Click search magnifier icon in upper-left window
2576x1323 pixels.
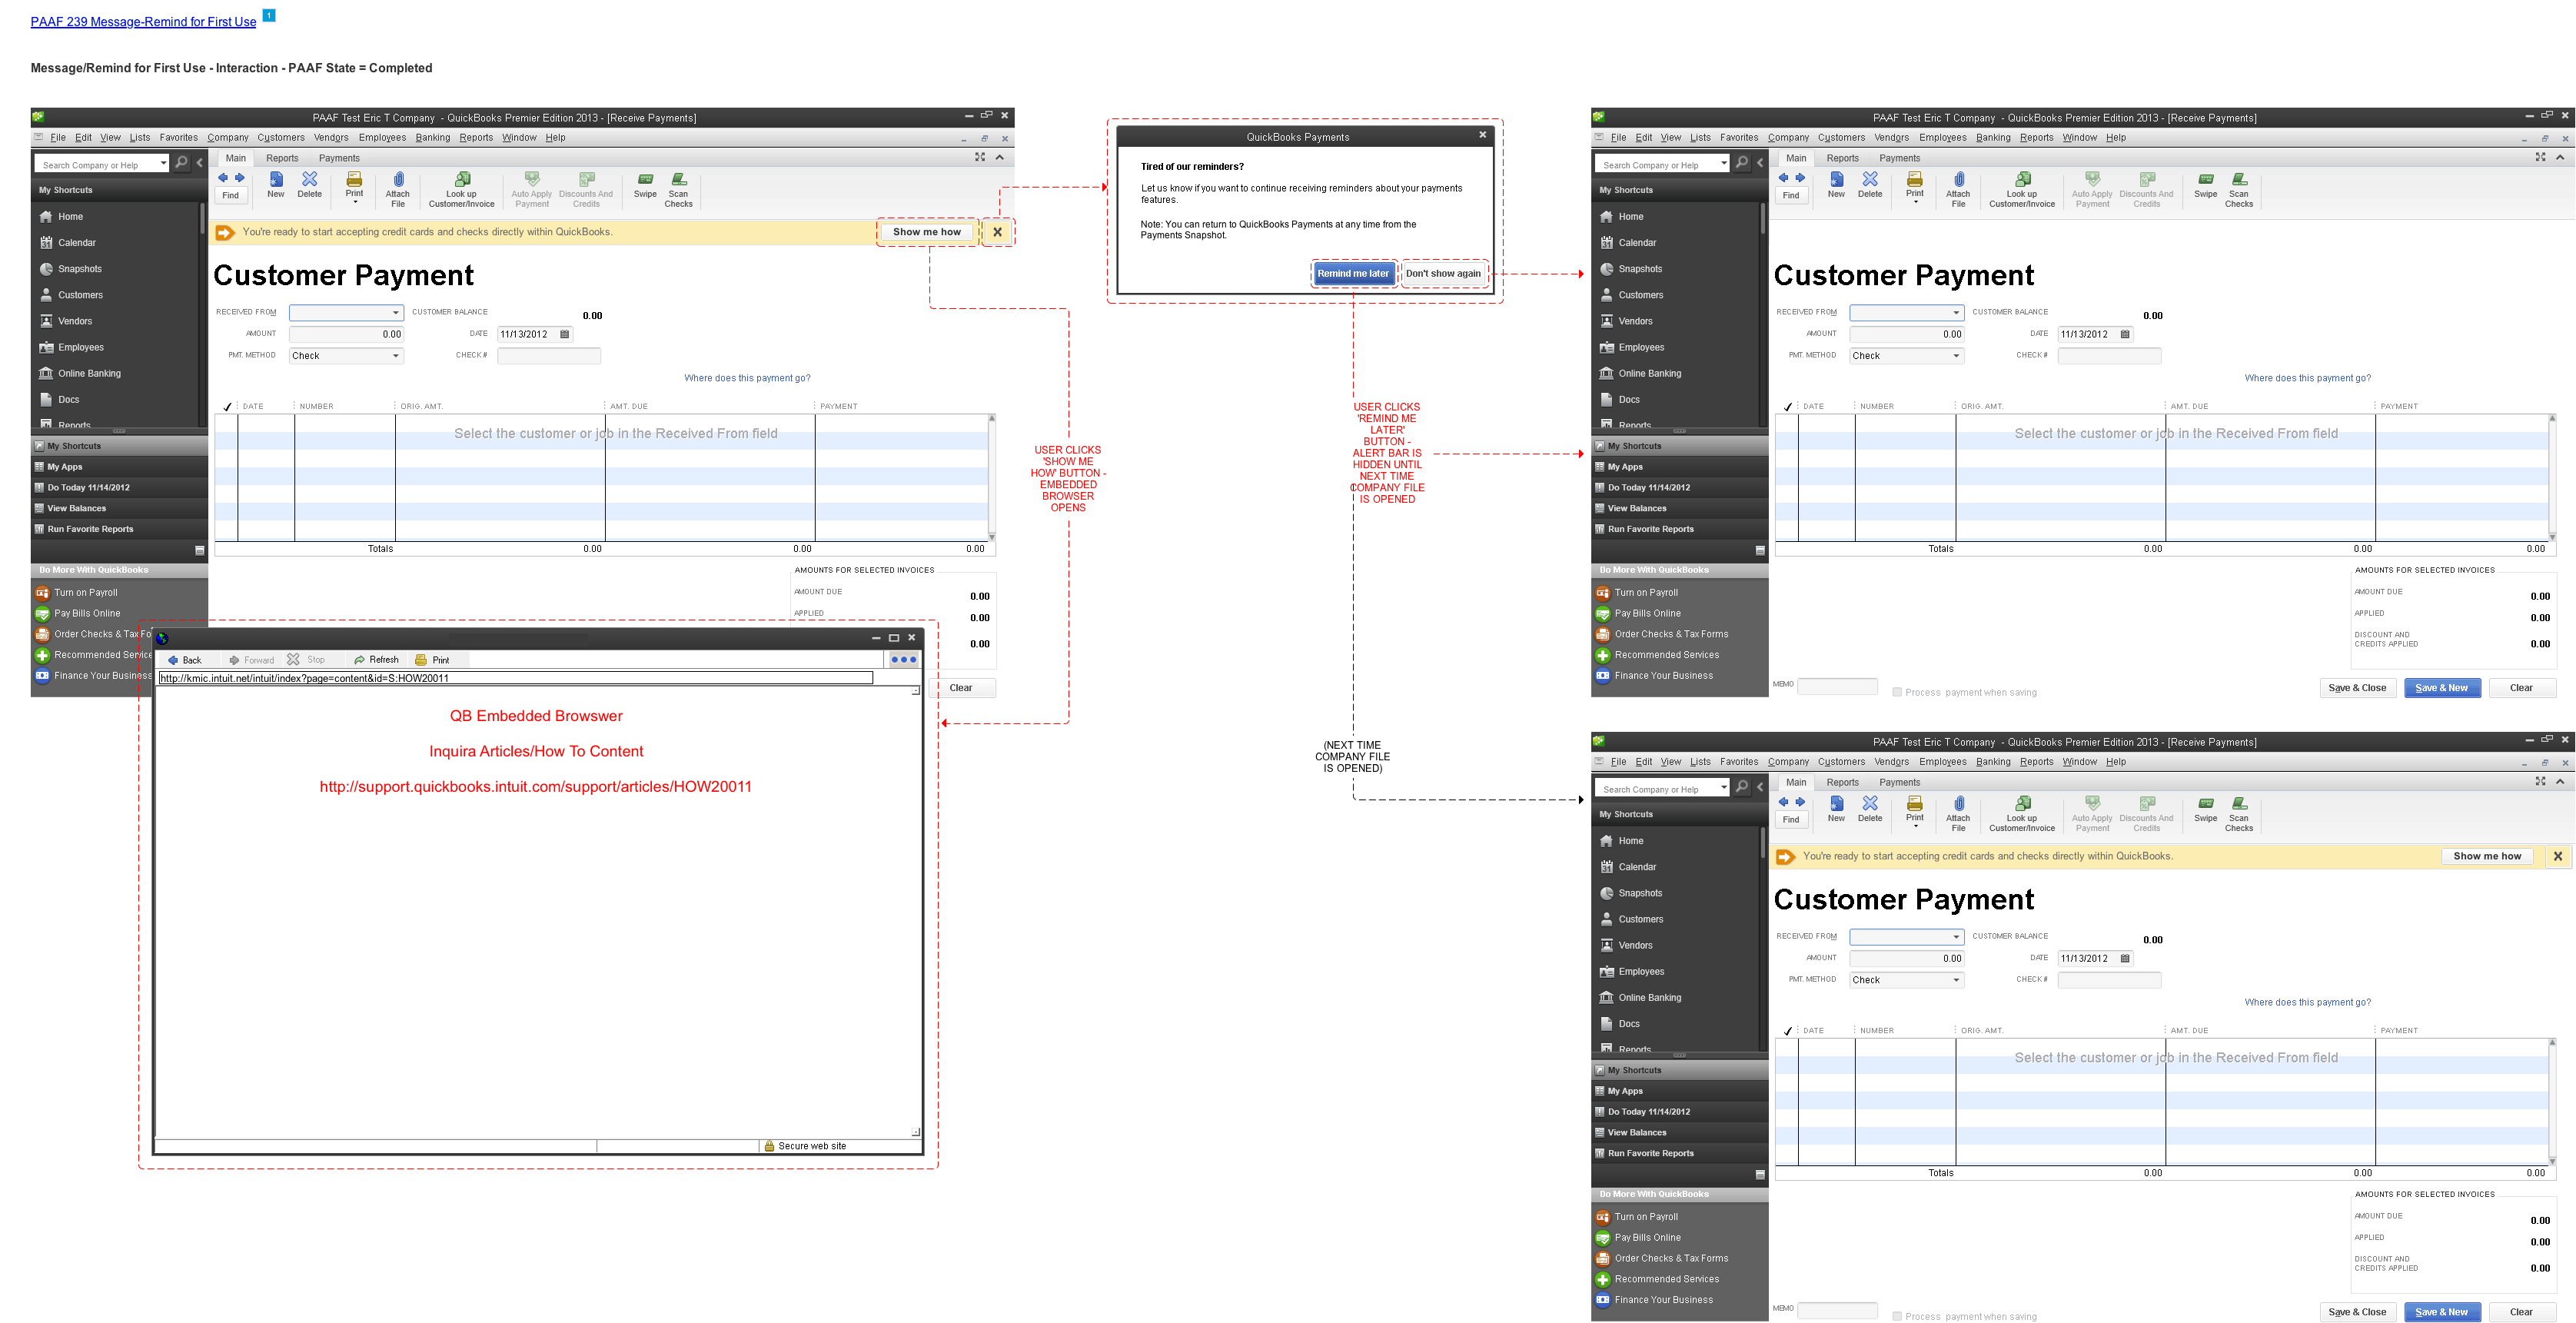182,162
